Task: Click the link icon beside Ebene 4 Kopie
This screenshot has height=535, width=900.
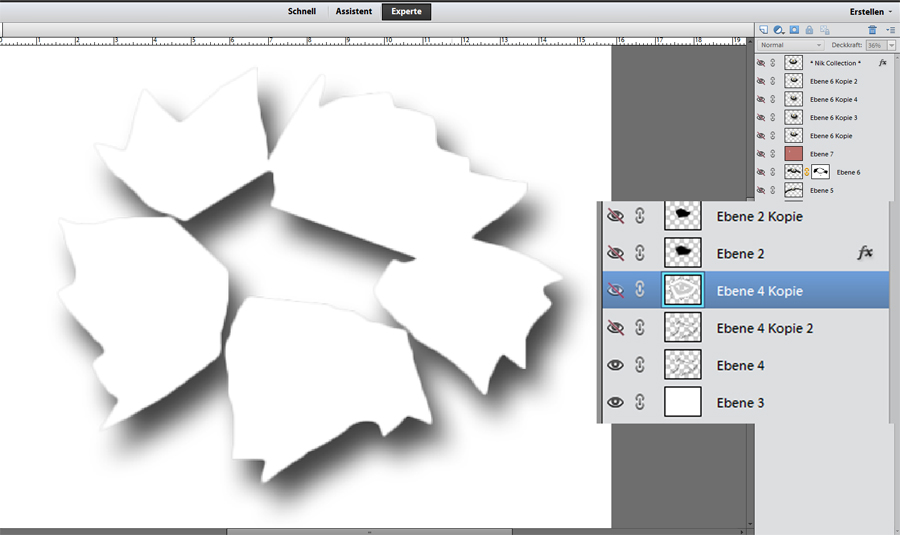Action: pos(640,291)
